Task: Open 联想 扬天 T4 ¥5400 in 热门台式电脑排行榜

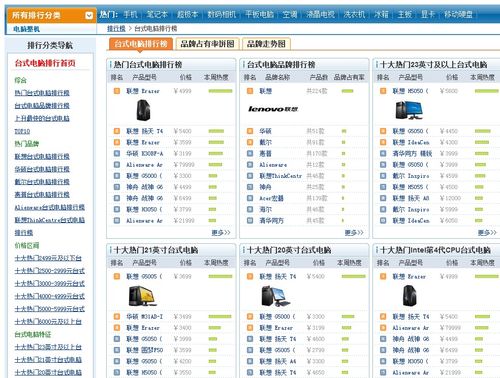Action: (x=145, y=131)
